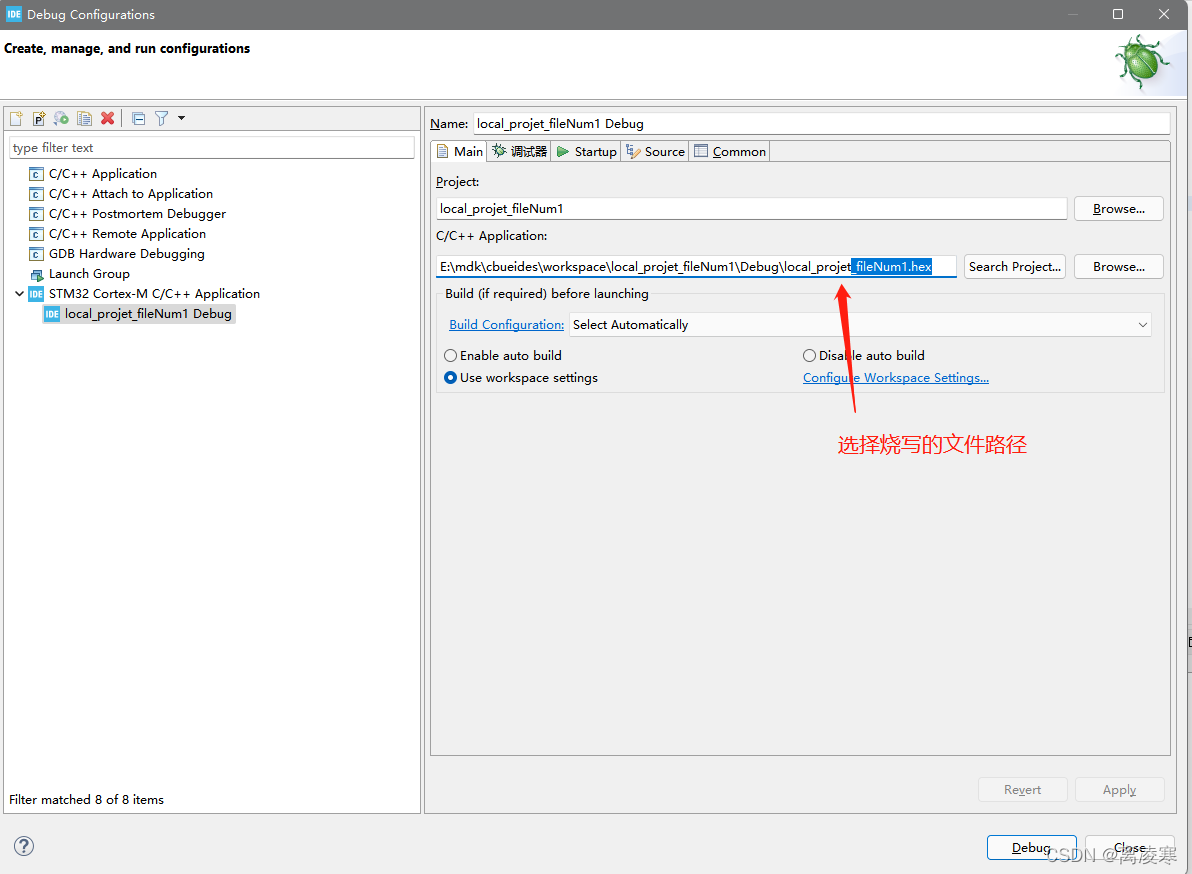Click Duplicate launch configuration icon
Image resolution: width=1192 pixels, height=874 pixels.
(84, 119)
